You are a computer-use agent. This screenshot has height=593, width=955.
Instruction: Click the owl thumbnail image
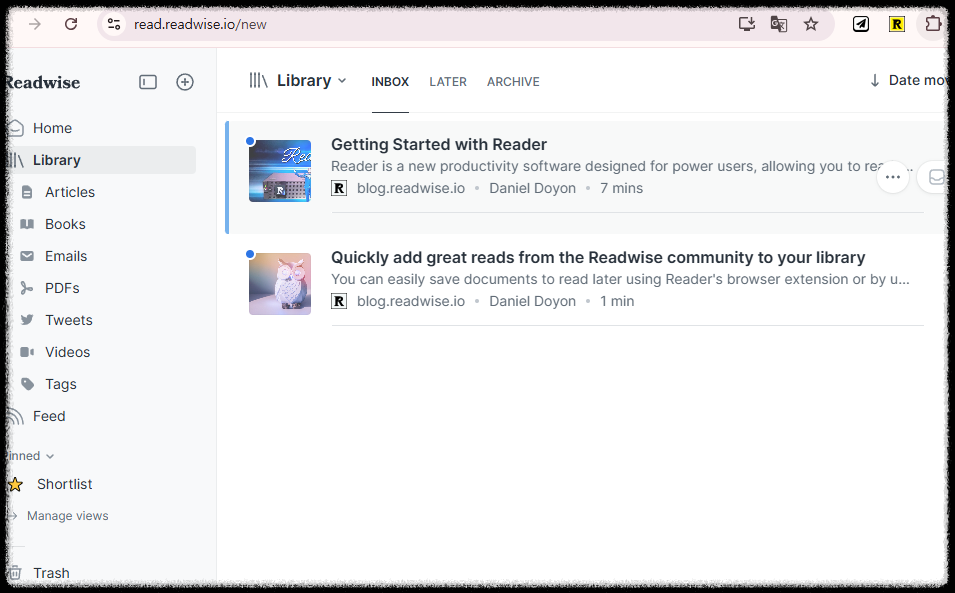click(280, 284)
